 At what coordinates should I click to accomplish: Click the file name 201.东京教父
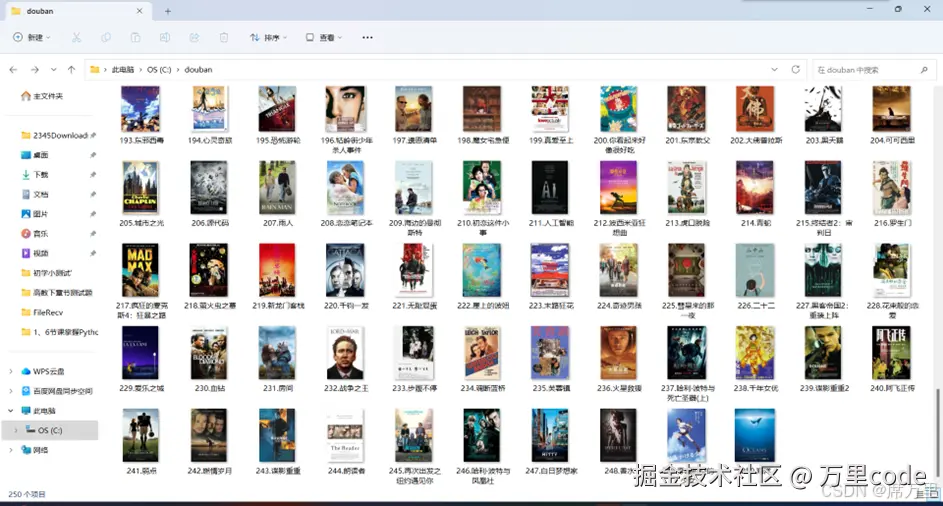click(687, 140)
